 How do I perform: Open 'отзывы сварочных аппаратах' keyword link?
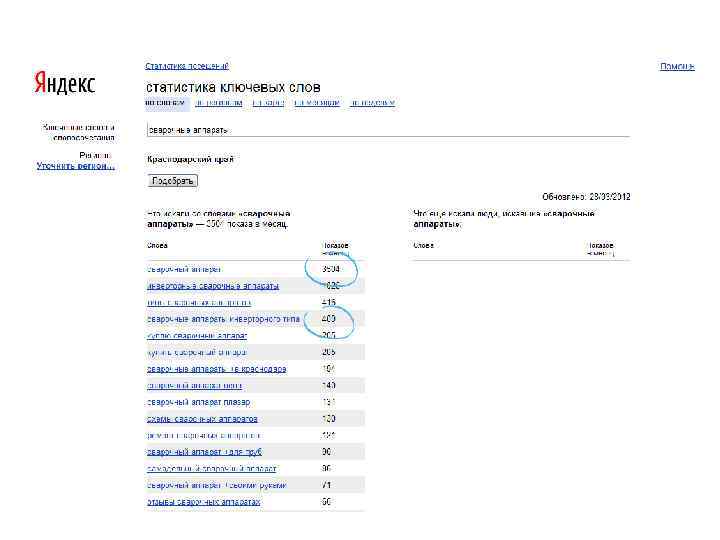click(203, 502)
